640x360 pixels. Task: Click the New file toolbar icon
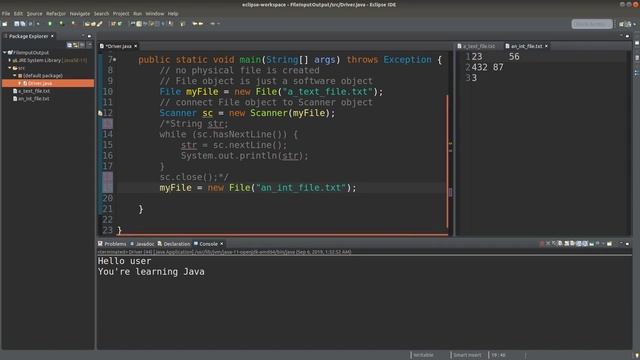(x=4, y=24)
